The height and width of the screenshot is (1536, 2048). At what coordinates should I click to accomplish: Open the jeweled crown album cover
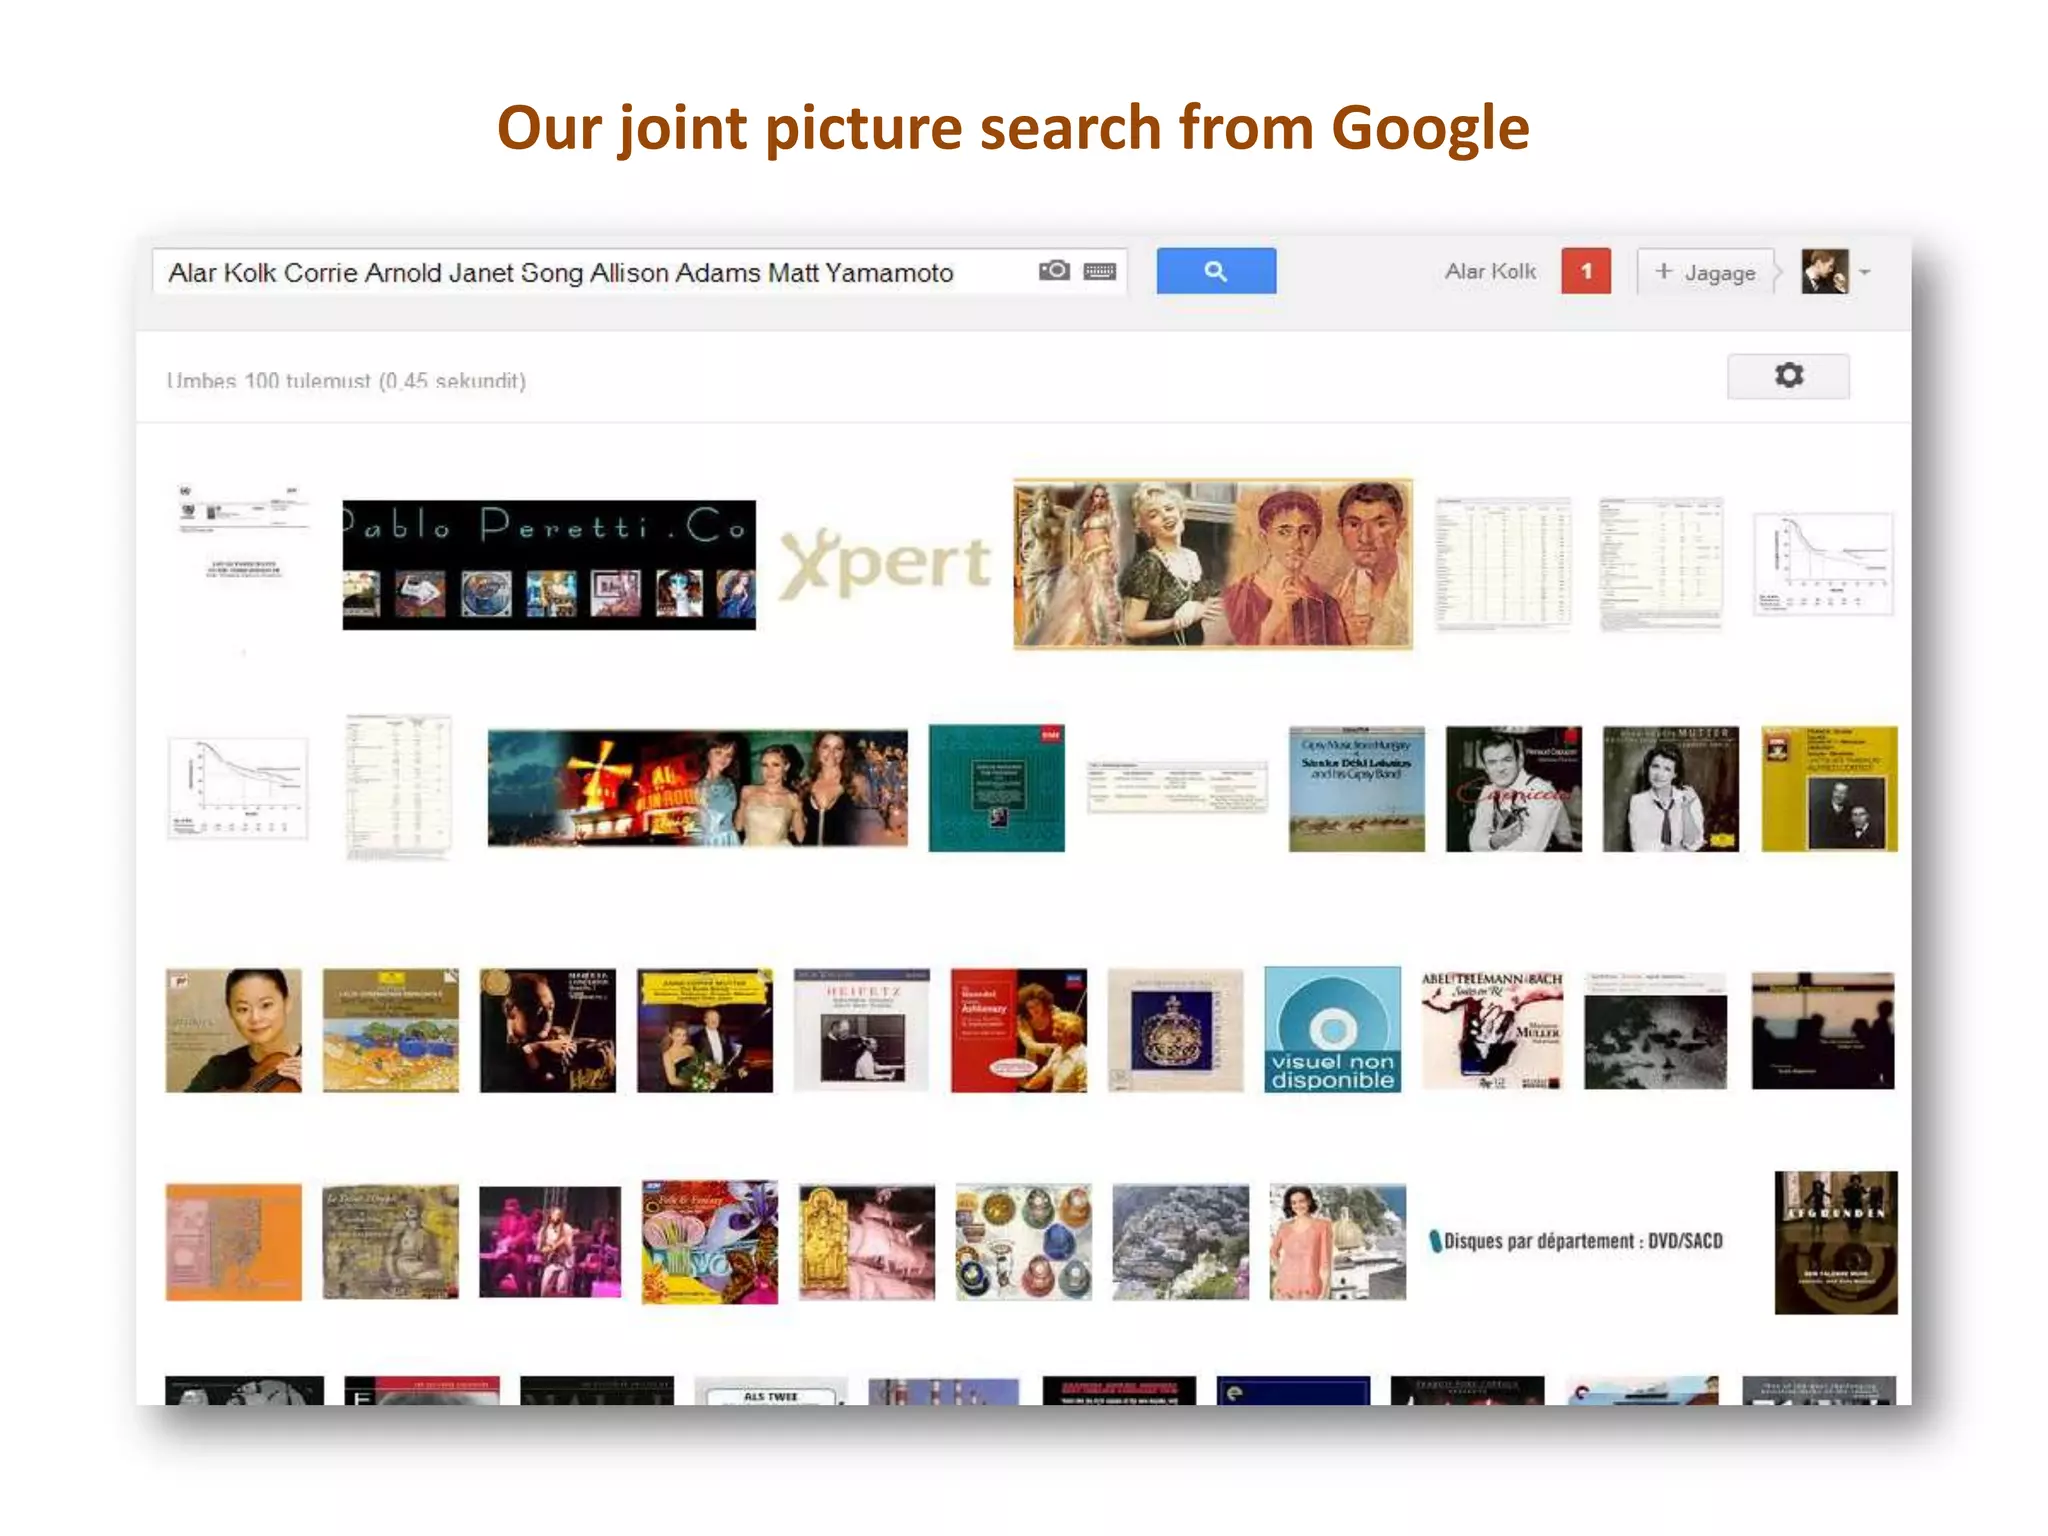(x=1175, y=1030)
